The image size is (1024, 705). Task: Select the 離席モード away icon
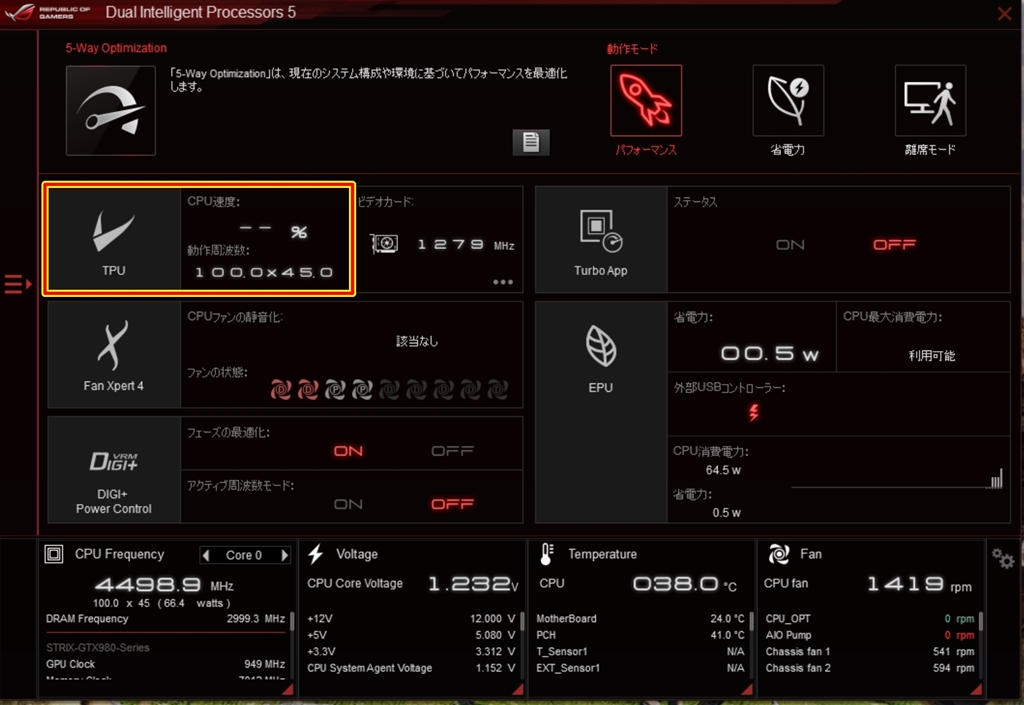[x=930, y=100]
